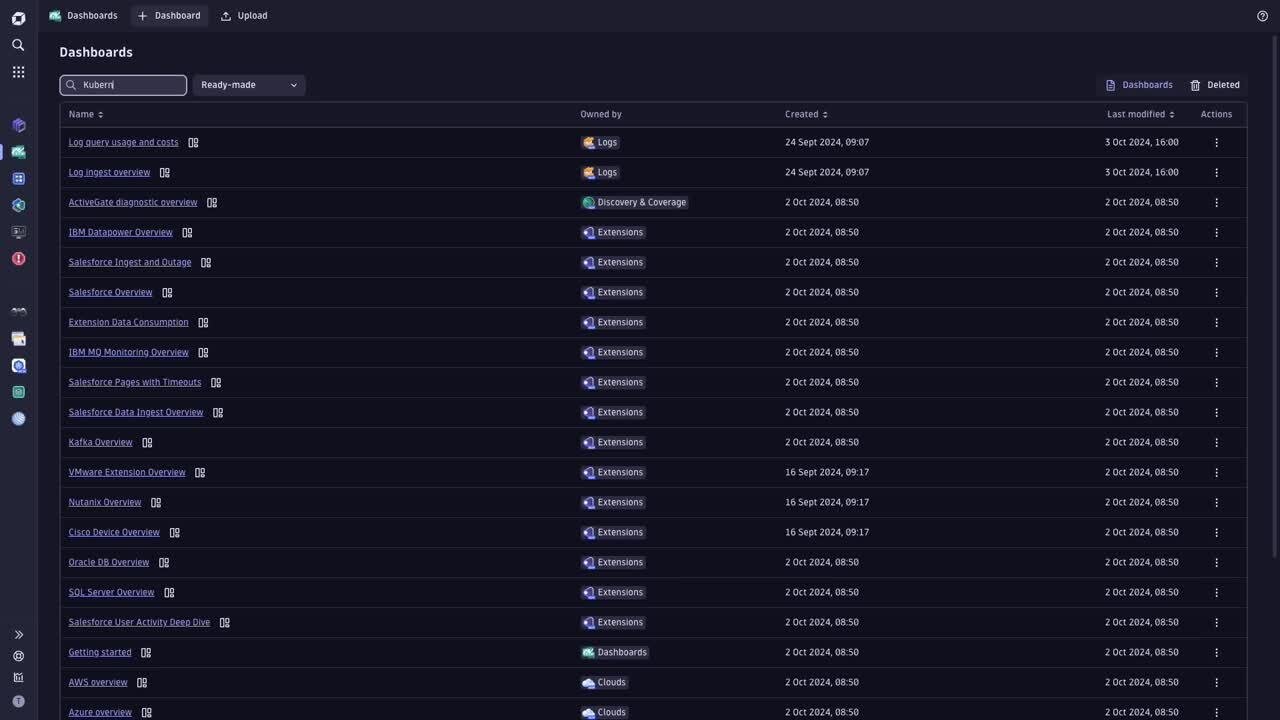The image size is (1280, 720).
Task: Open the support smiley icon in sidebar
Action: click(x=18, y=656)
